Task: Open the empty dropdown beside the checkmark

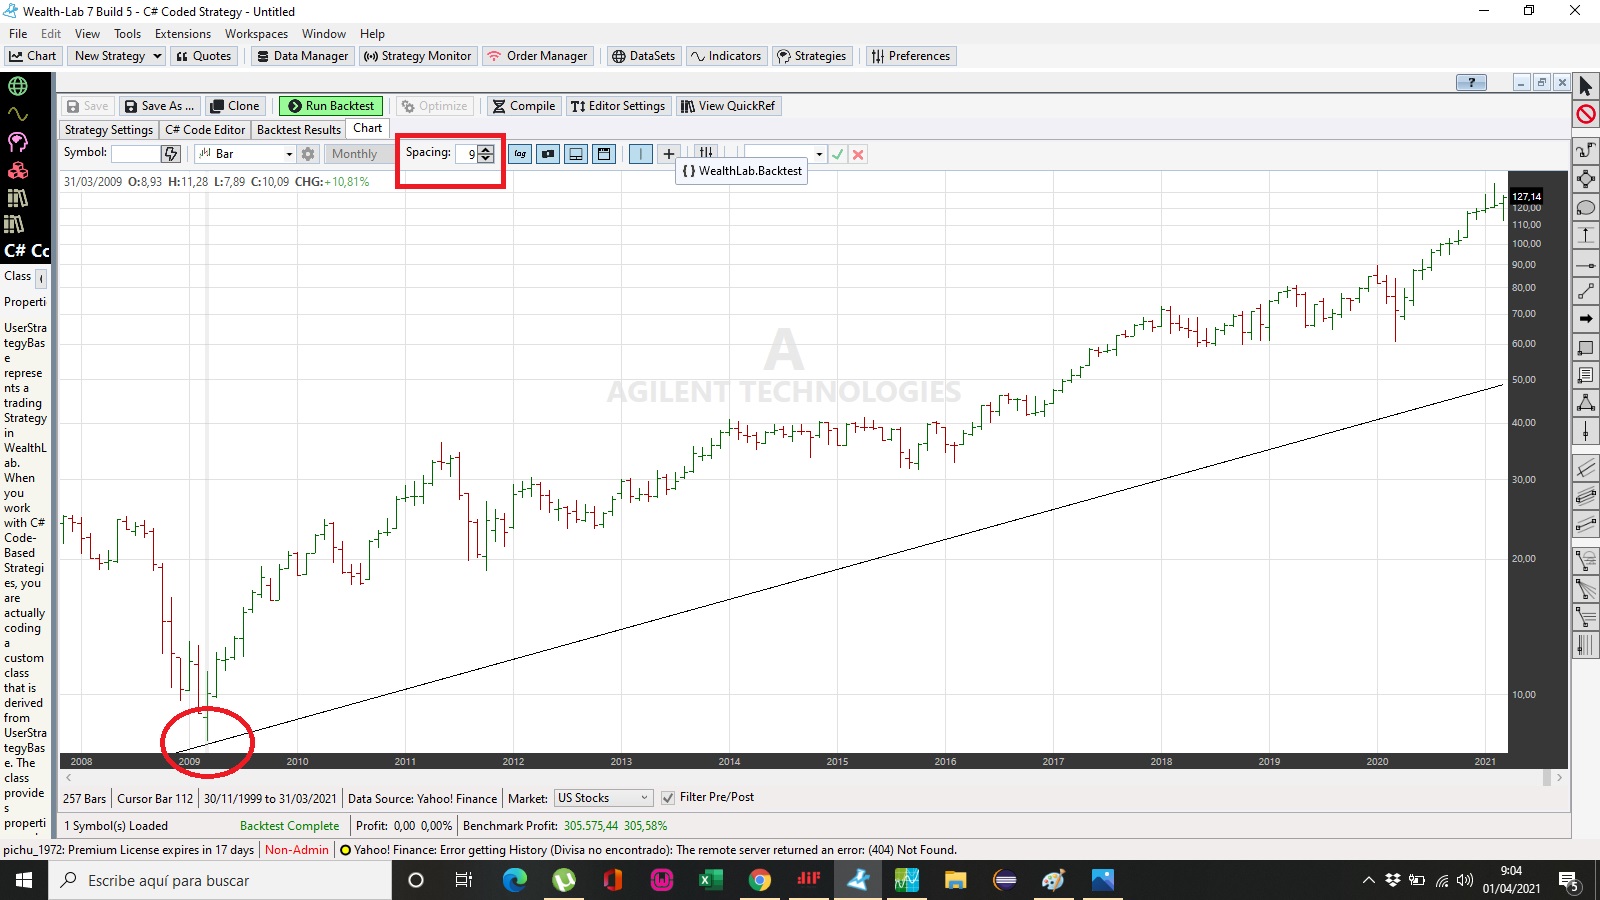Action: pos(785,154)
